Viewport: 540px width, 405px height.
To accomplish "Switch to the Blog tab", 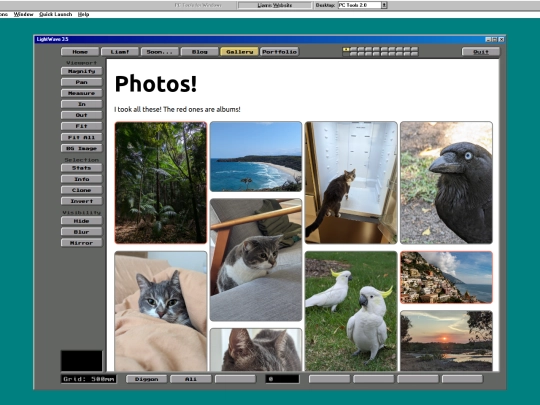I will [x=199, y=52].
